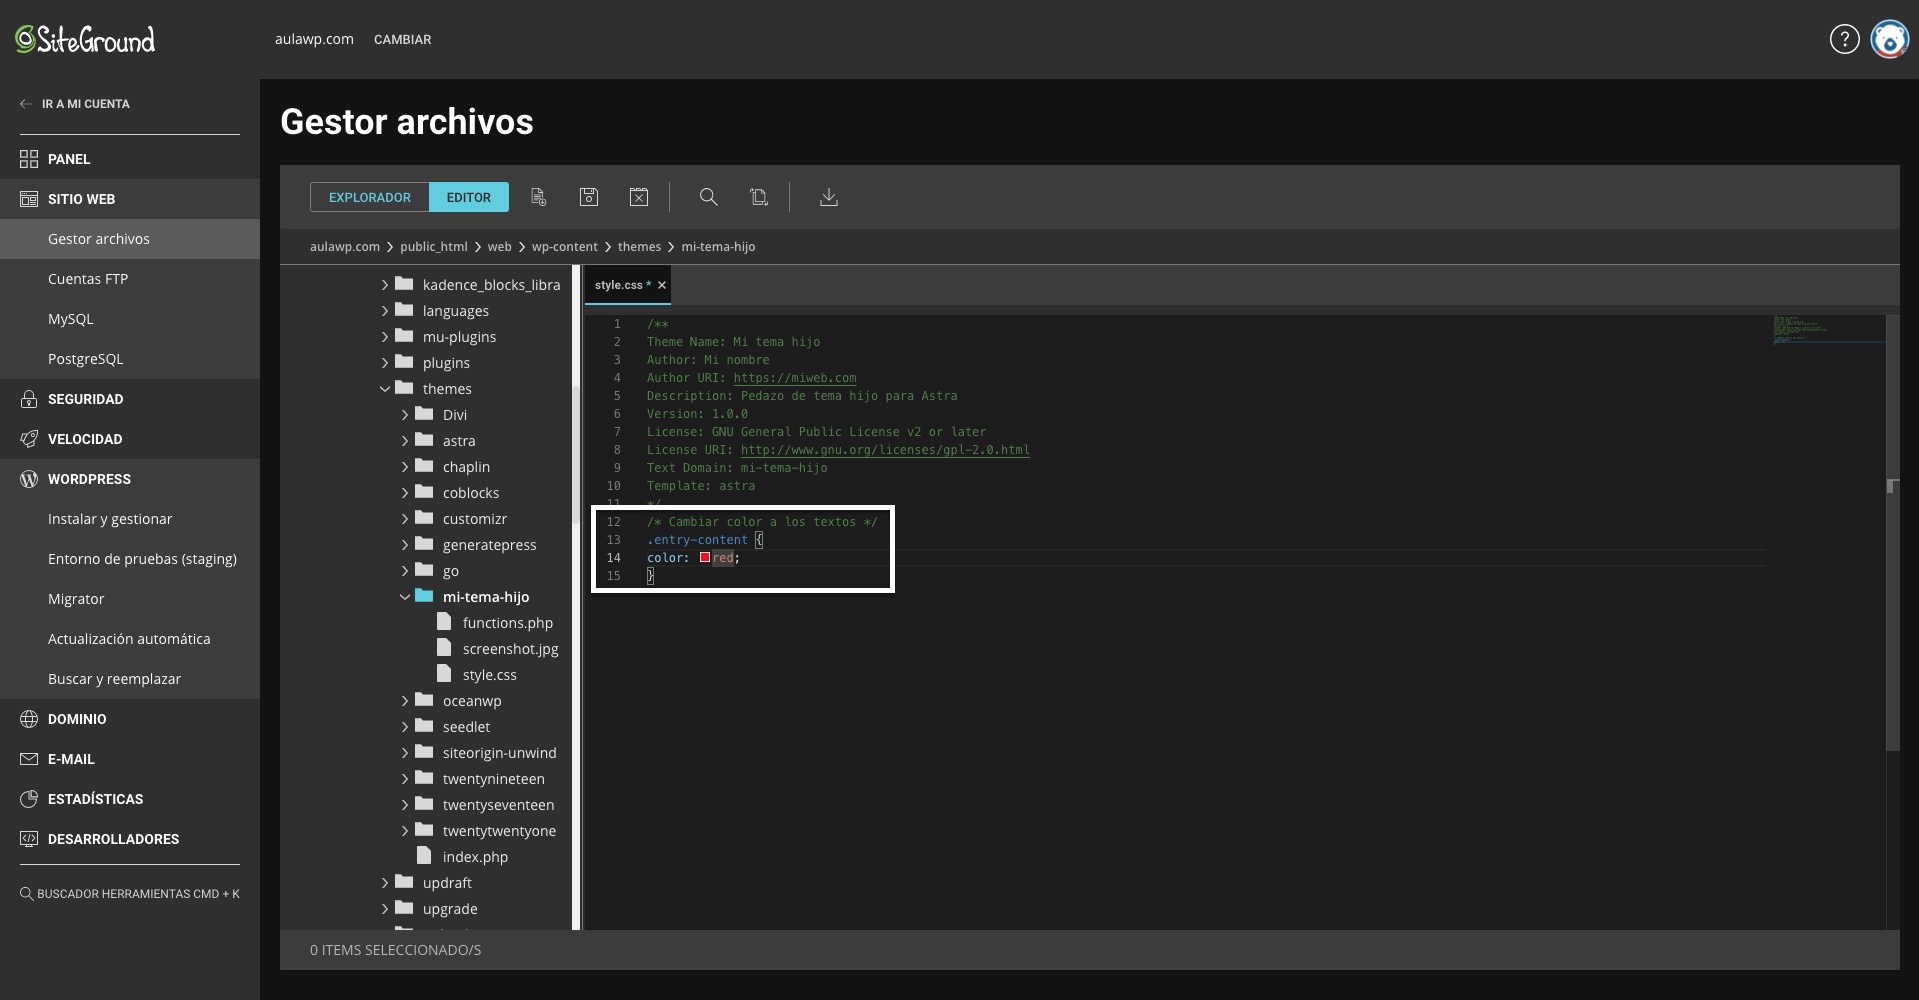Viewport: 1919px width, 1000px height.
Task: Click the download icon in toolbar
Action: (x=828, y=197)
